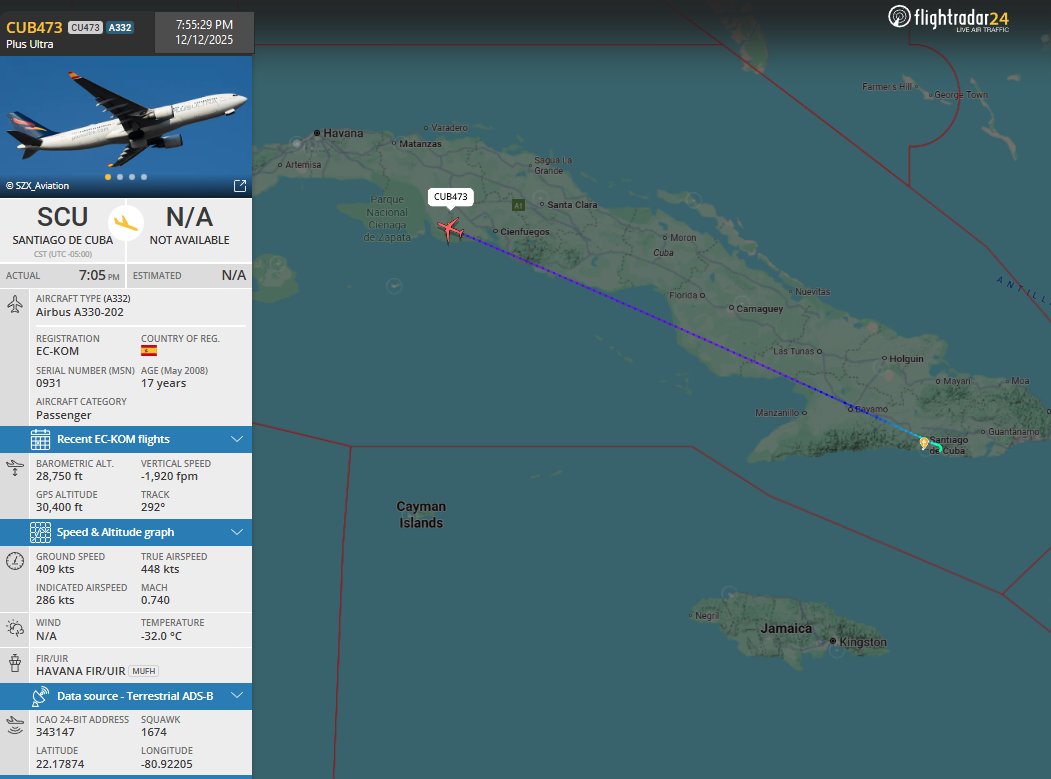1051x779 pixels.
Task: Toggle the Data source Terrestrial ADS-B chevron
Action: tap(237, 696)
